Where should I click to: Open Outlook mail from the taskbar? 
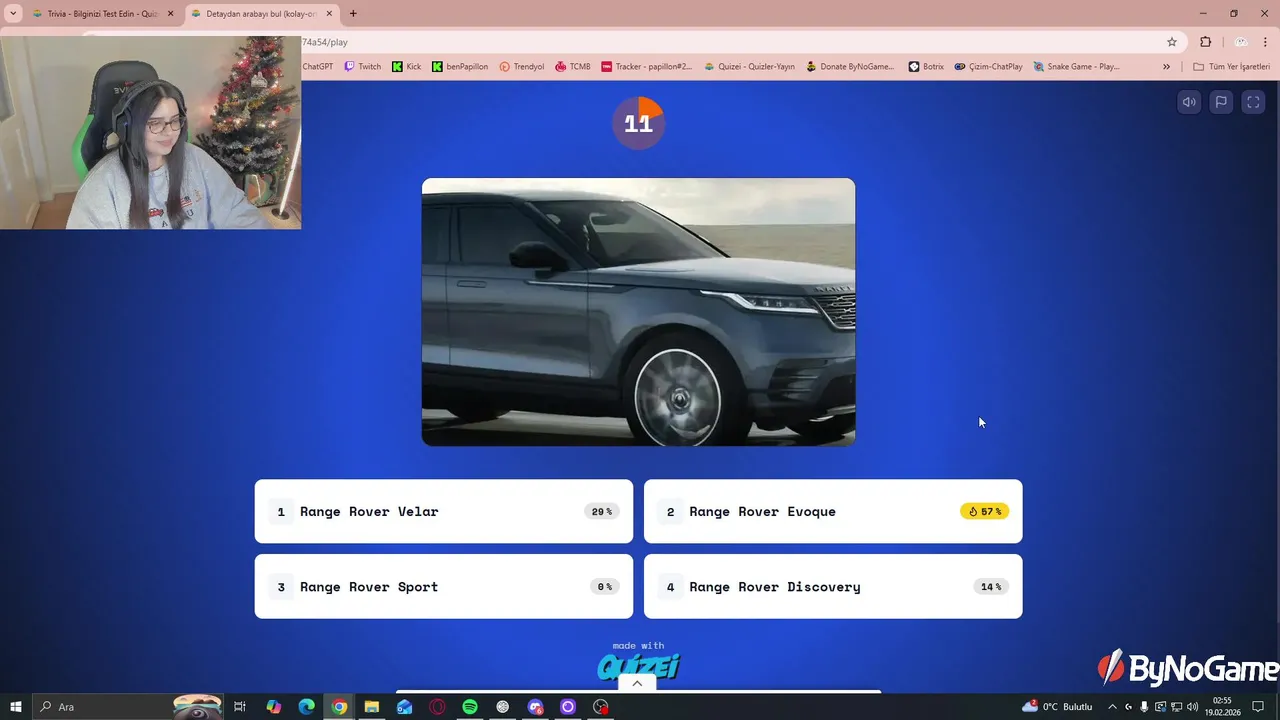point(405,707)
